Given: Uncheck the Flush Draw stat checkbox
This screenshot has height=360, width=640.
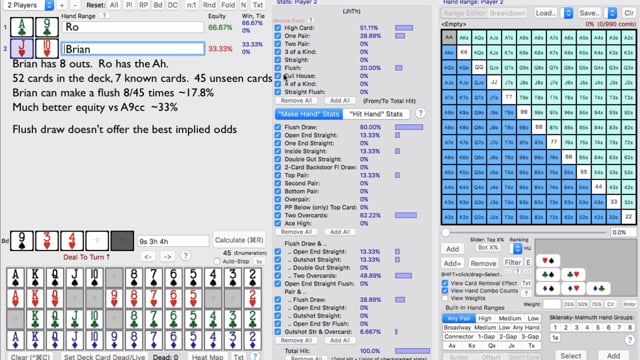Looking at the screenshot, I should pyautogui.click(x=278, y=127).
